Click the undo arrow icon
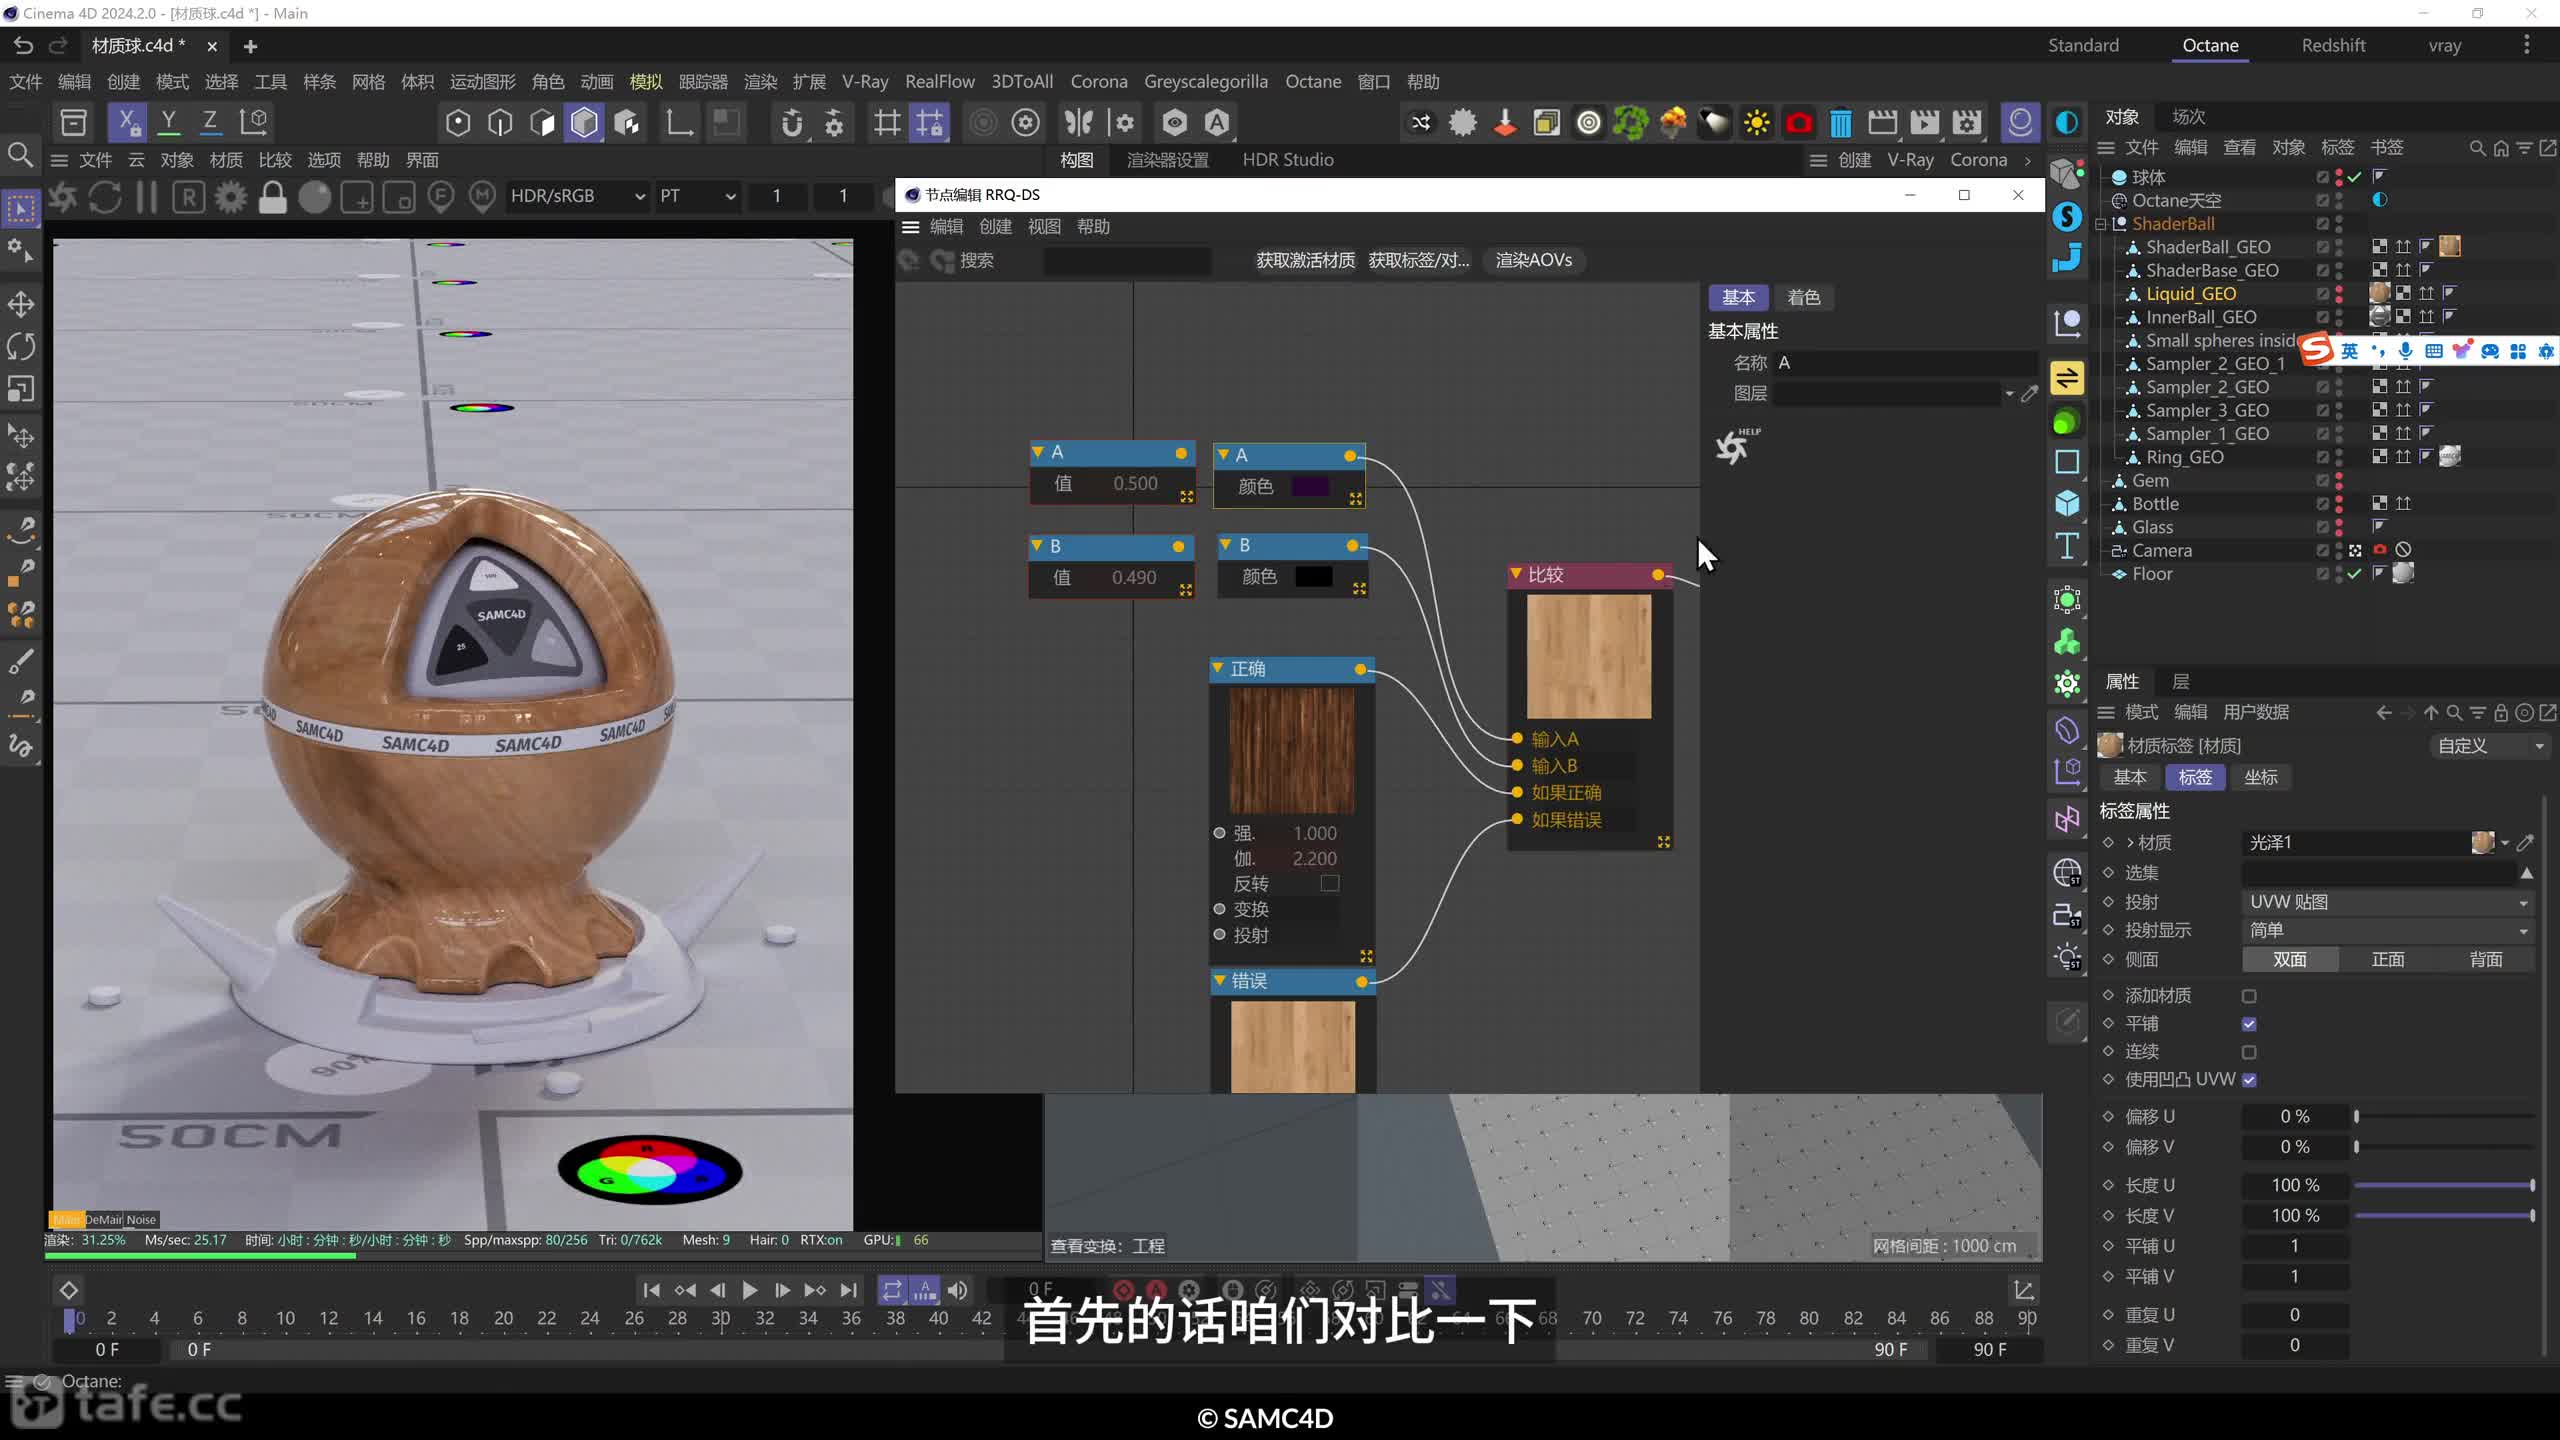 click(x=24, y=45)
